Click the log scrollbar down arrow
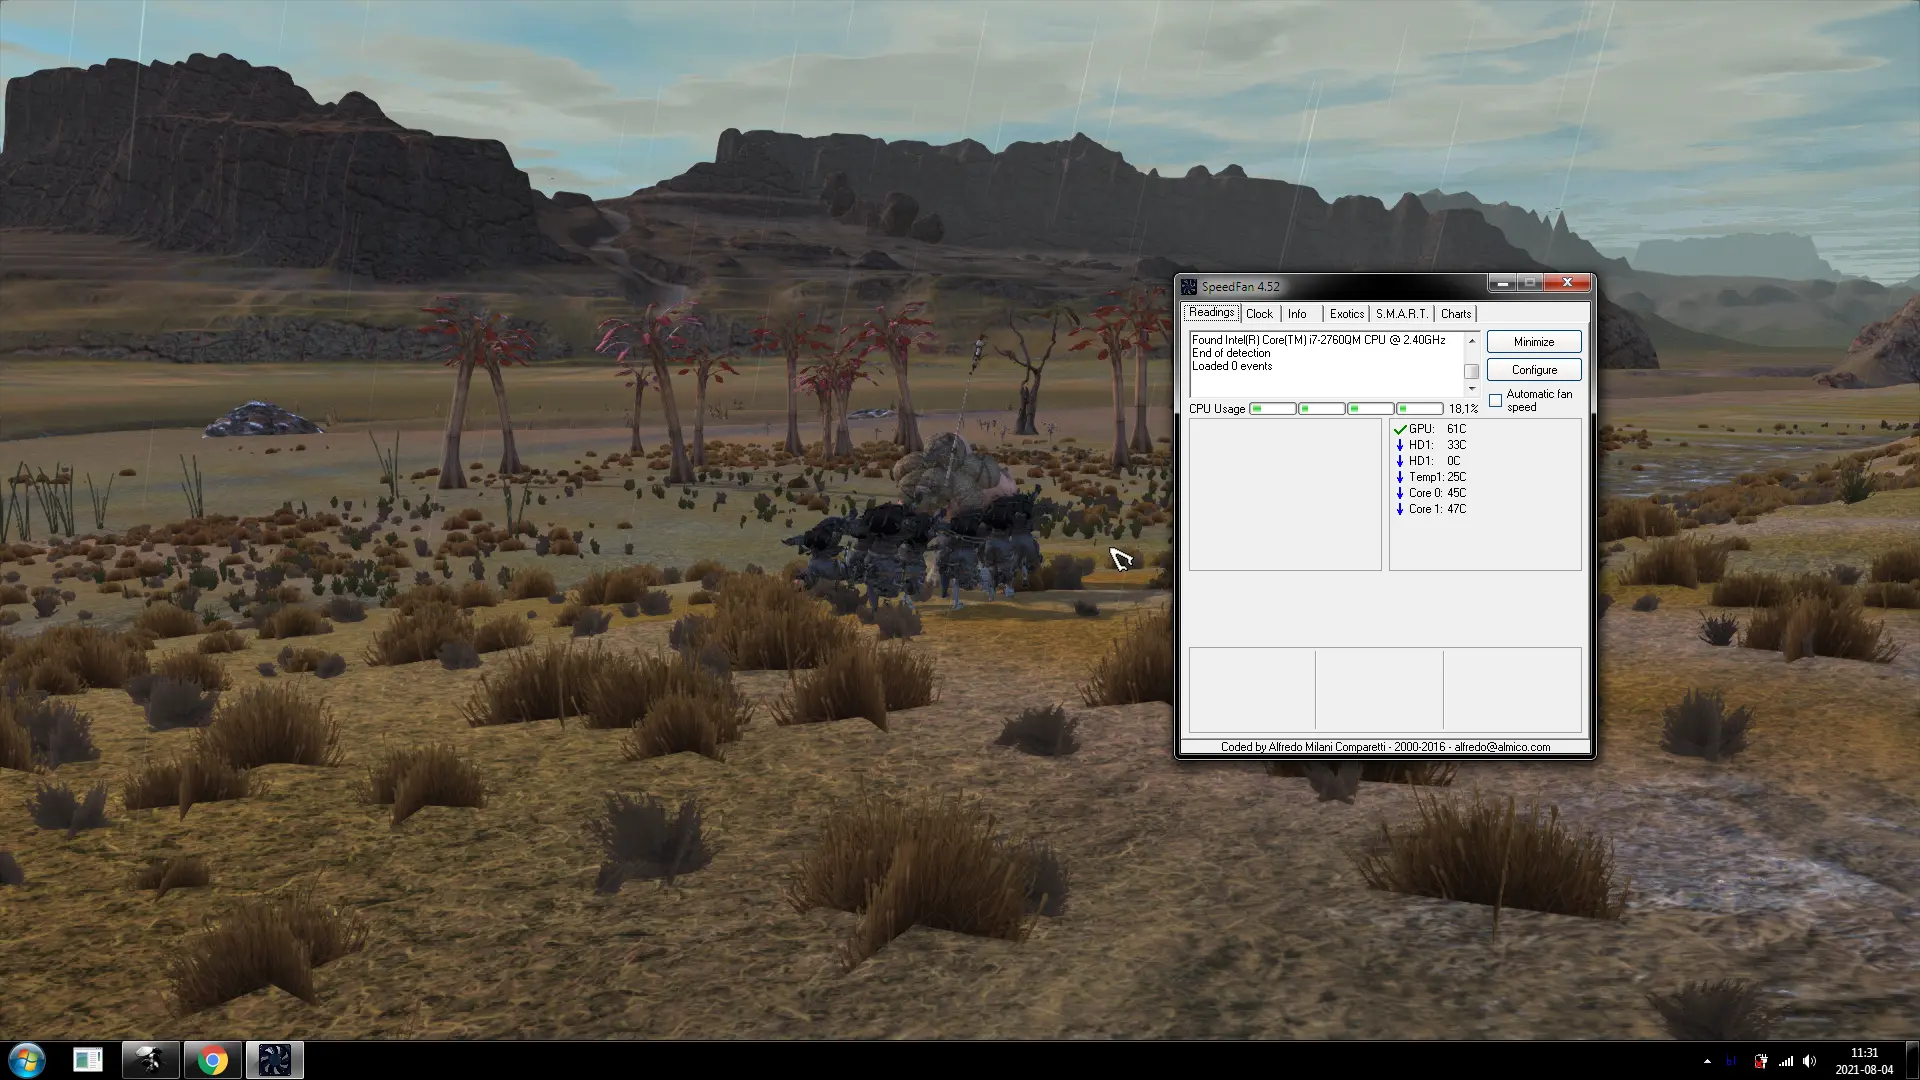The height and width of the screenshot is (1080, 1920). (1472, 389)
